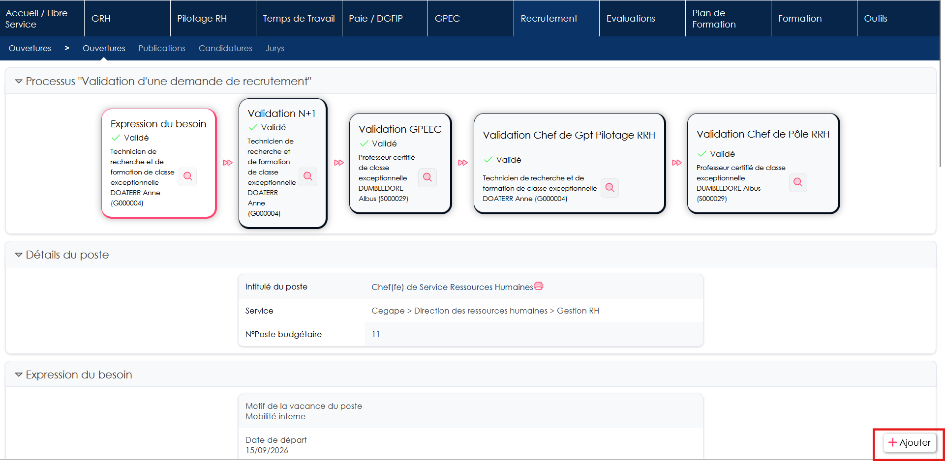Collapse the Détails du poste section
The height and width of the screenshot is (461, 945).
coord(18,255)
